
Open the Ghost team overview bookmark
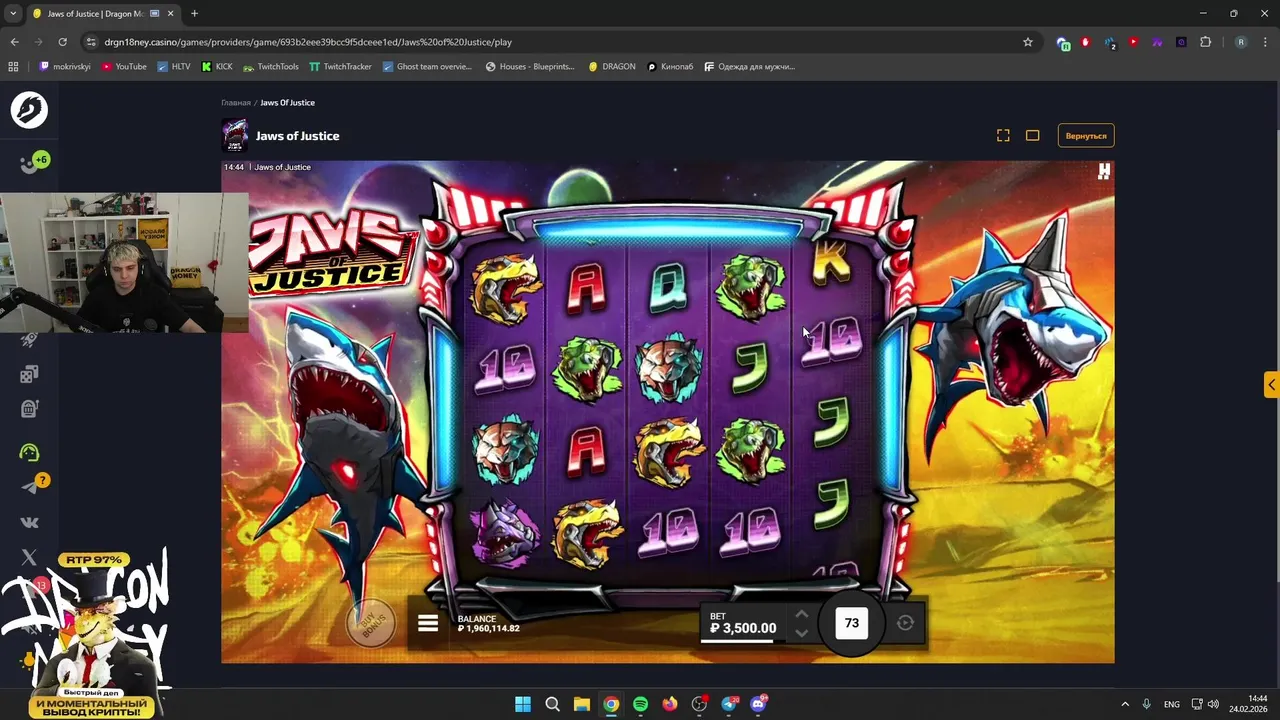(427, 67)
